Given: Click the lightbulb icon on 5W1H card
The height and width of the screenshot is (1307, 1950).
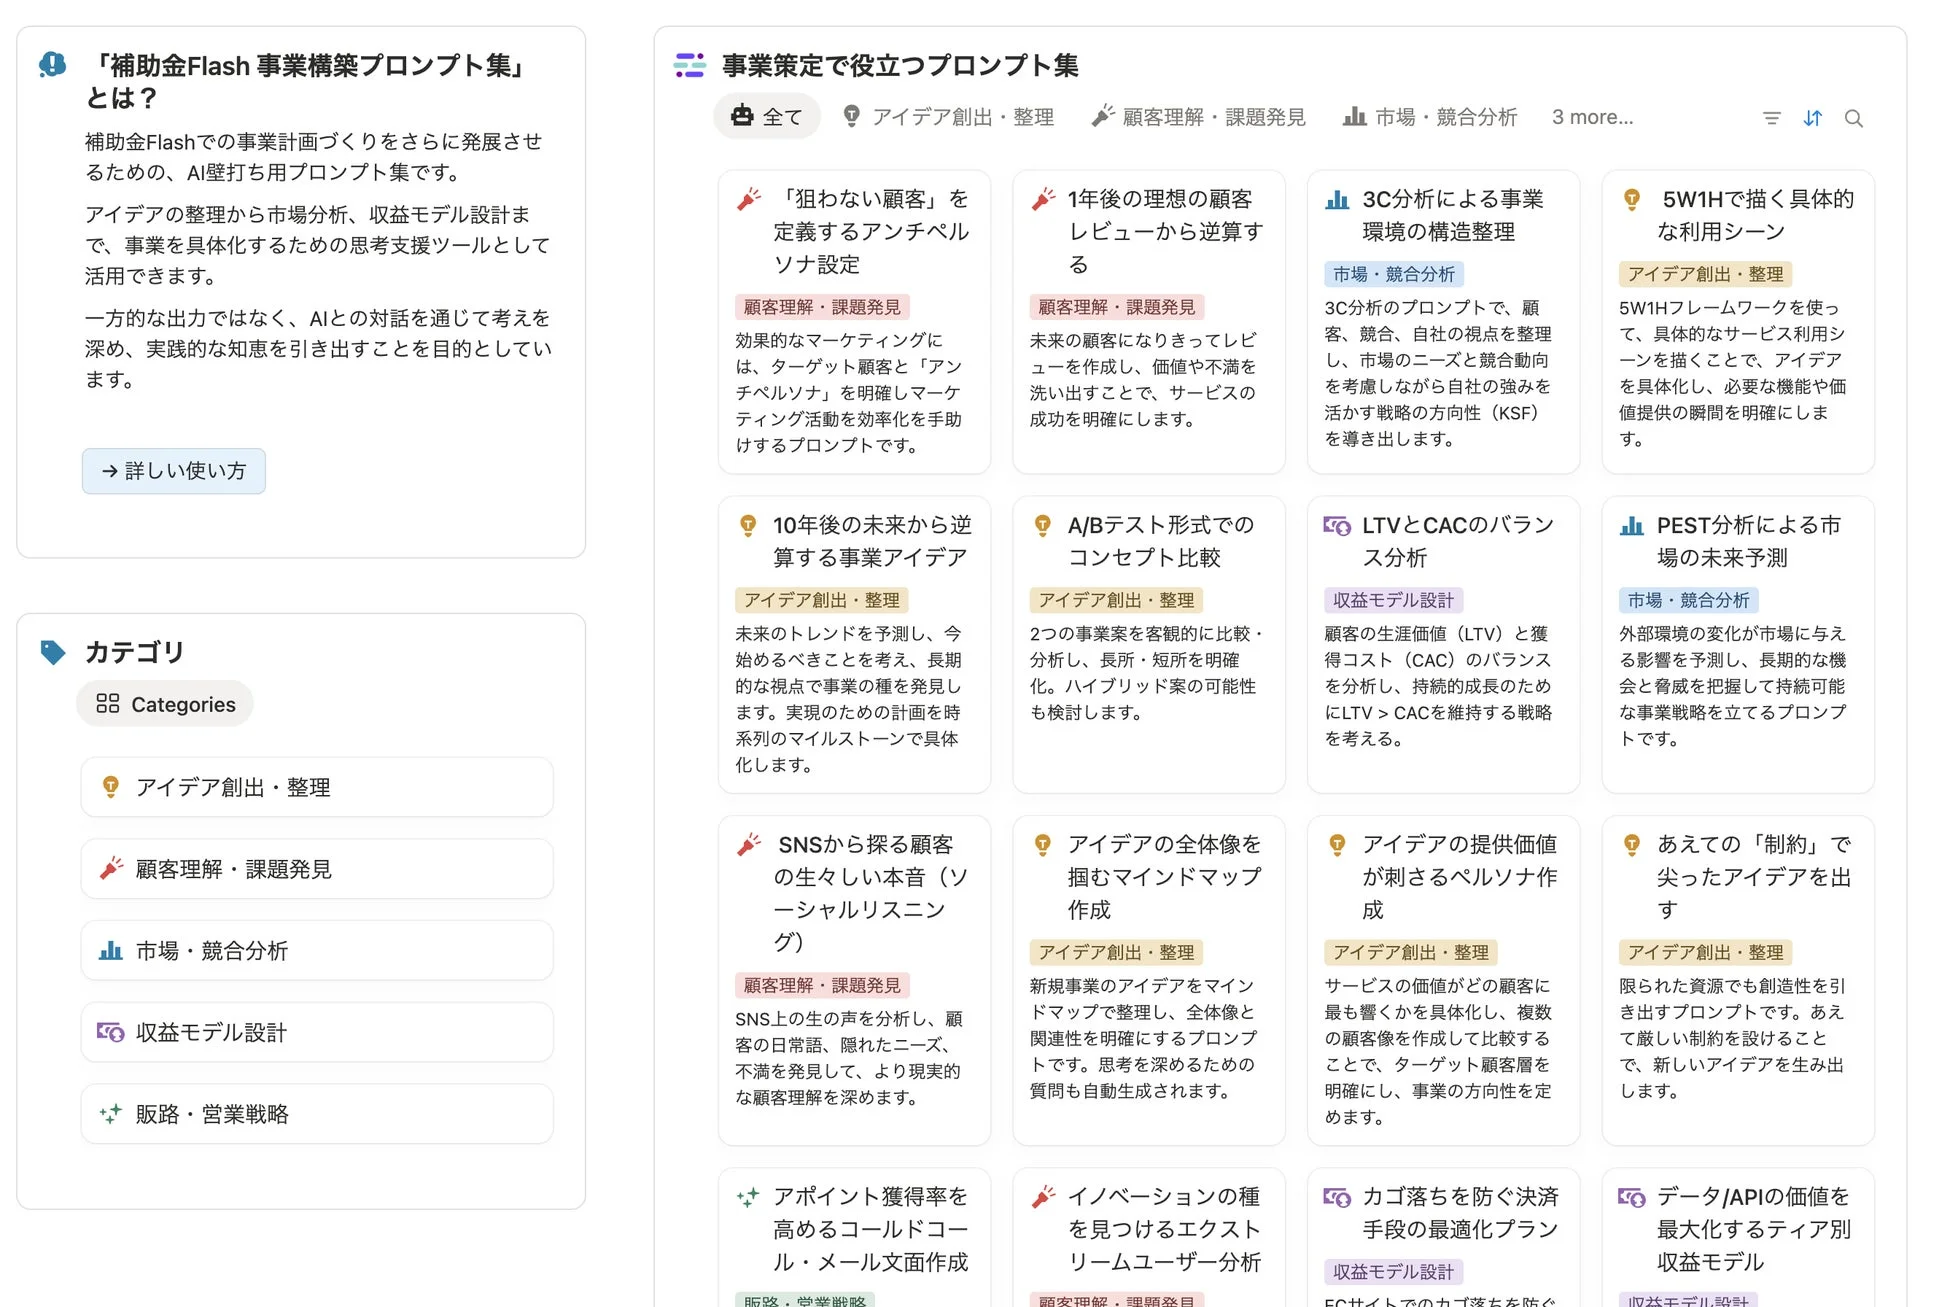Looking at the screenshot, I should coord(1631,199).
